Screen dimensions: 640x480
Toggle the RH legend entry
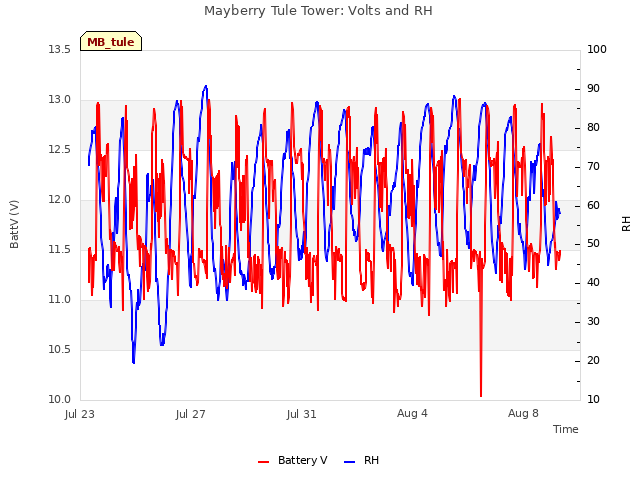coord(362,460)
